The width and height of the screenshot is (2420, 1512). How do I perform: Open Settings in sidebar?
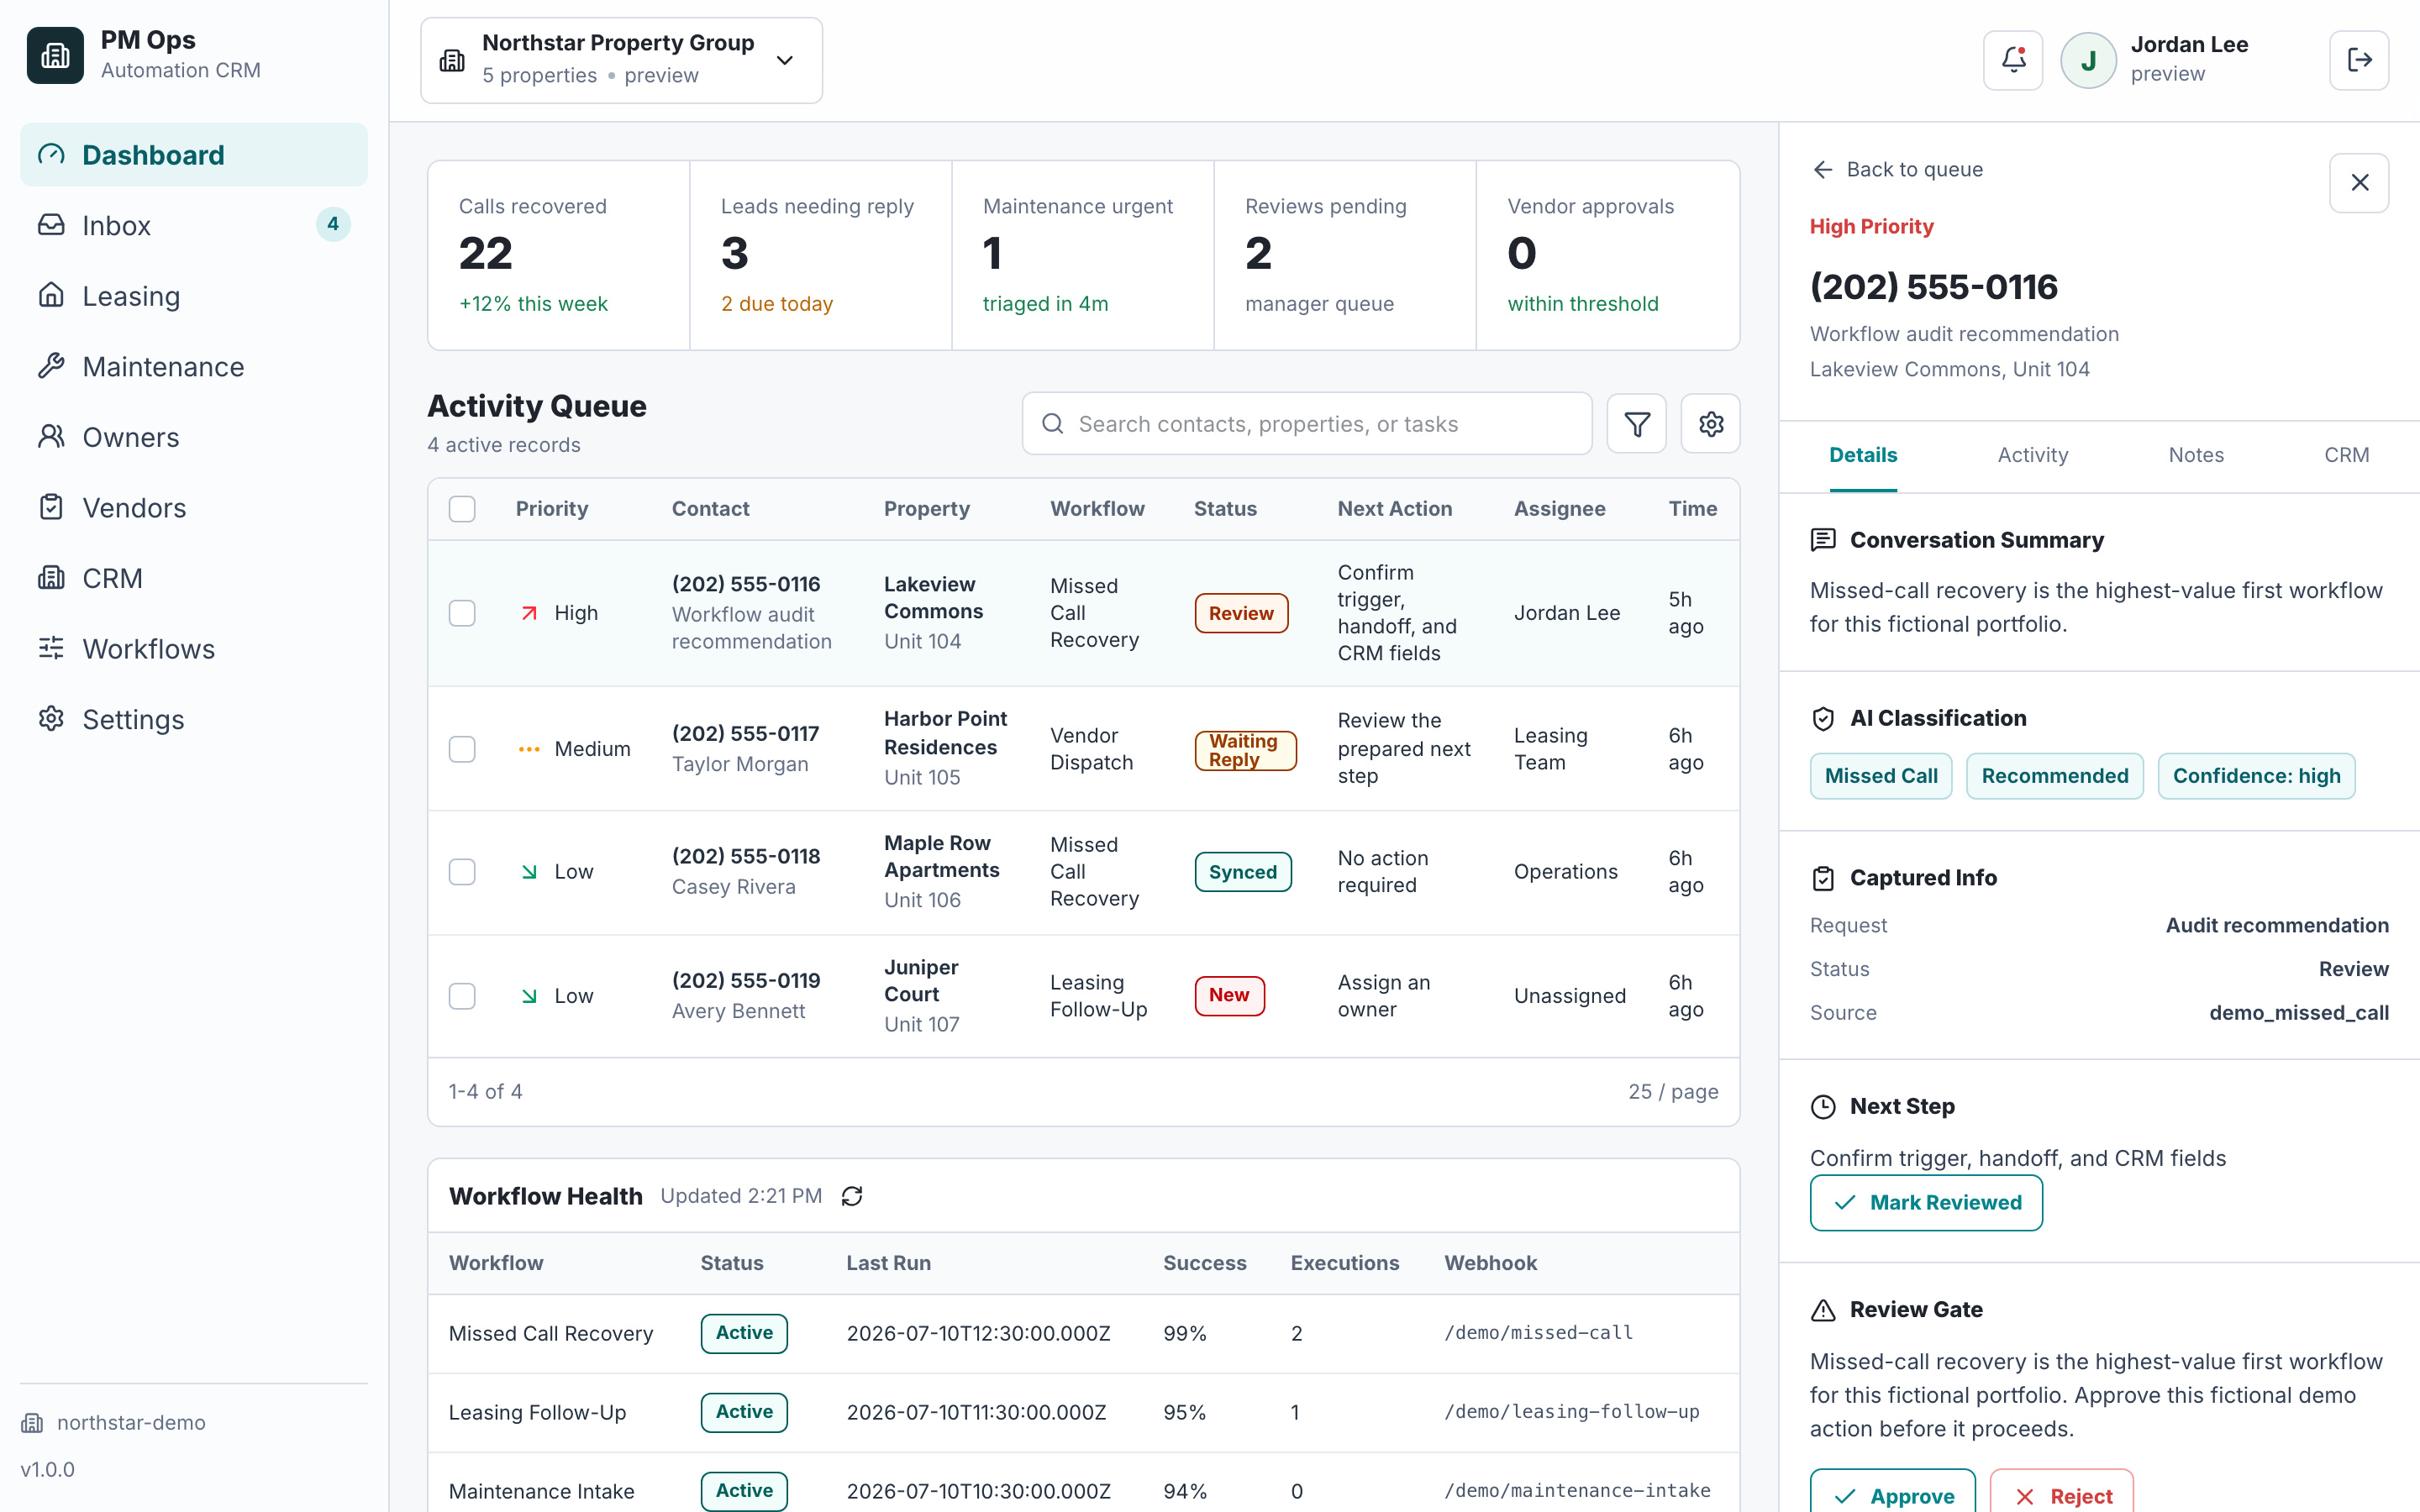[194, 719]
